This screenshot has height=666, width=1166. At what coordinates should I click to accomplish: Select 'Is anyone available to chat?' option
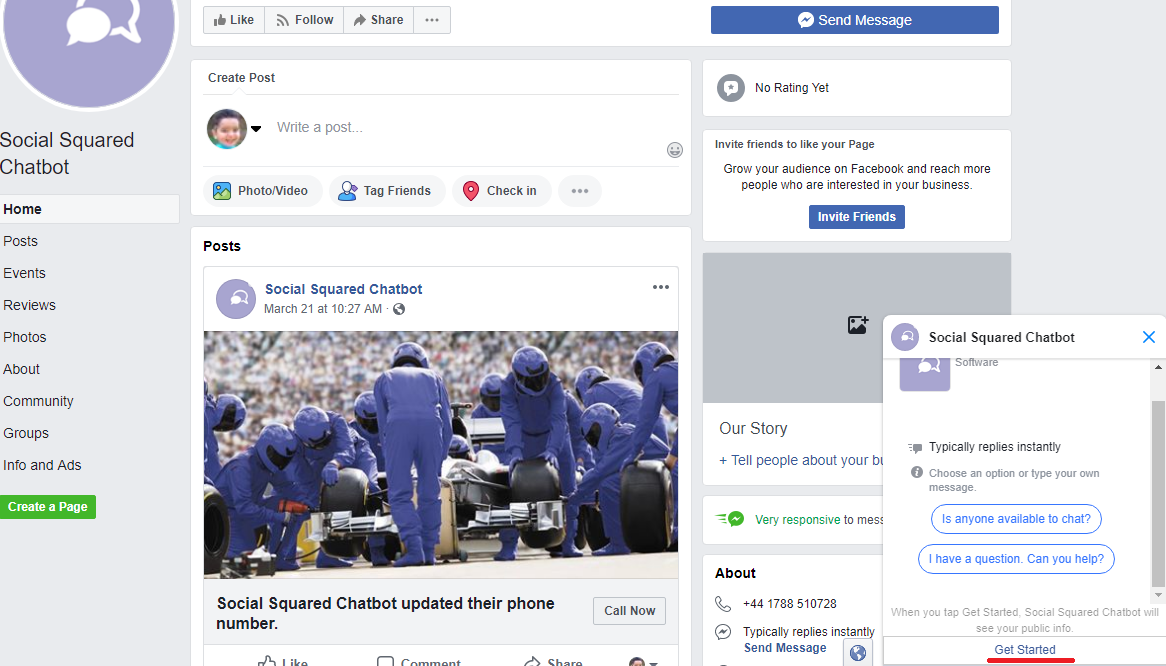pos(1016,519)
